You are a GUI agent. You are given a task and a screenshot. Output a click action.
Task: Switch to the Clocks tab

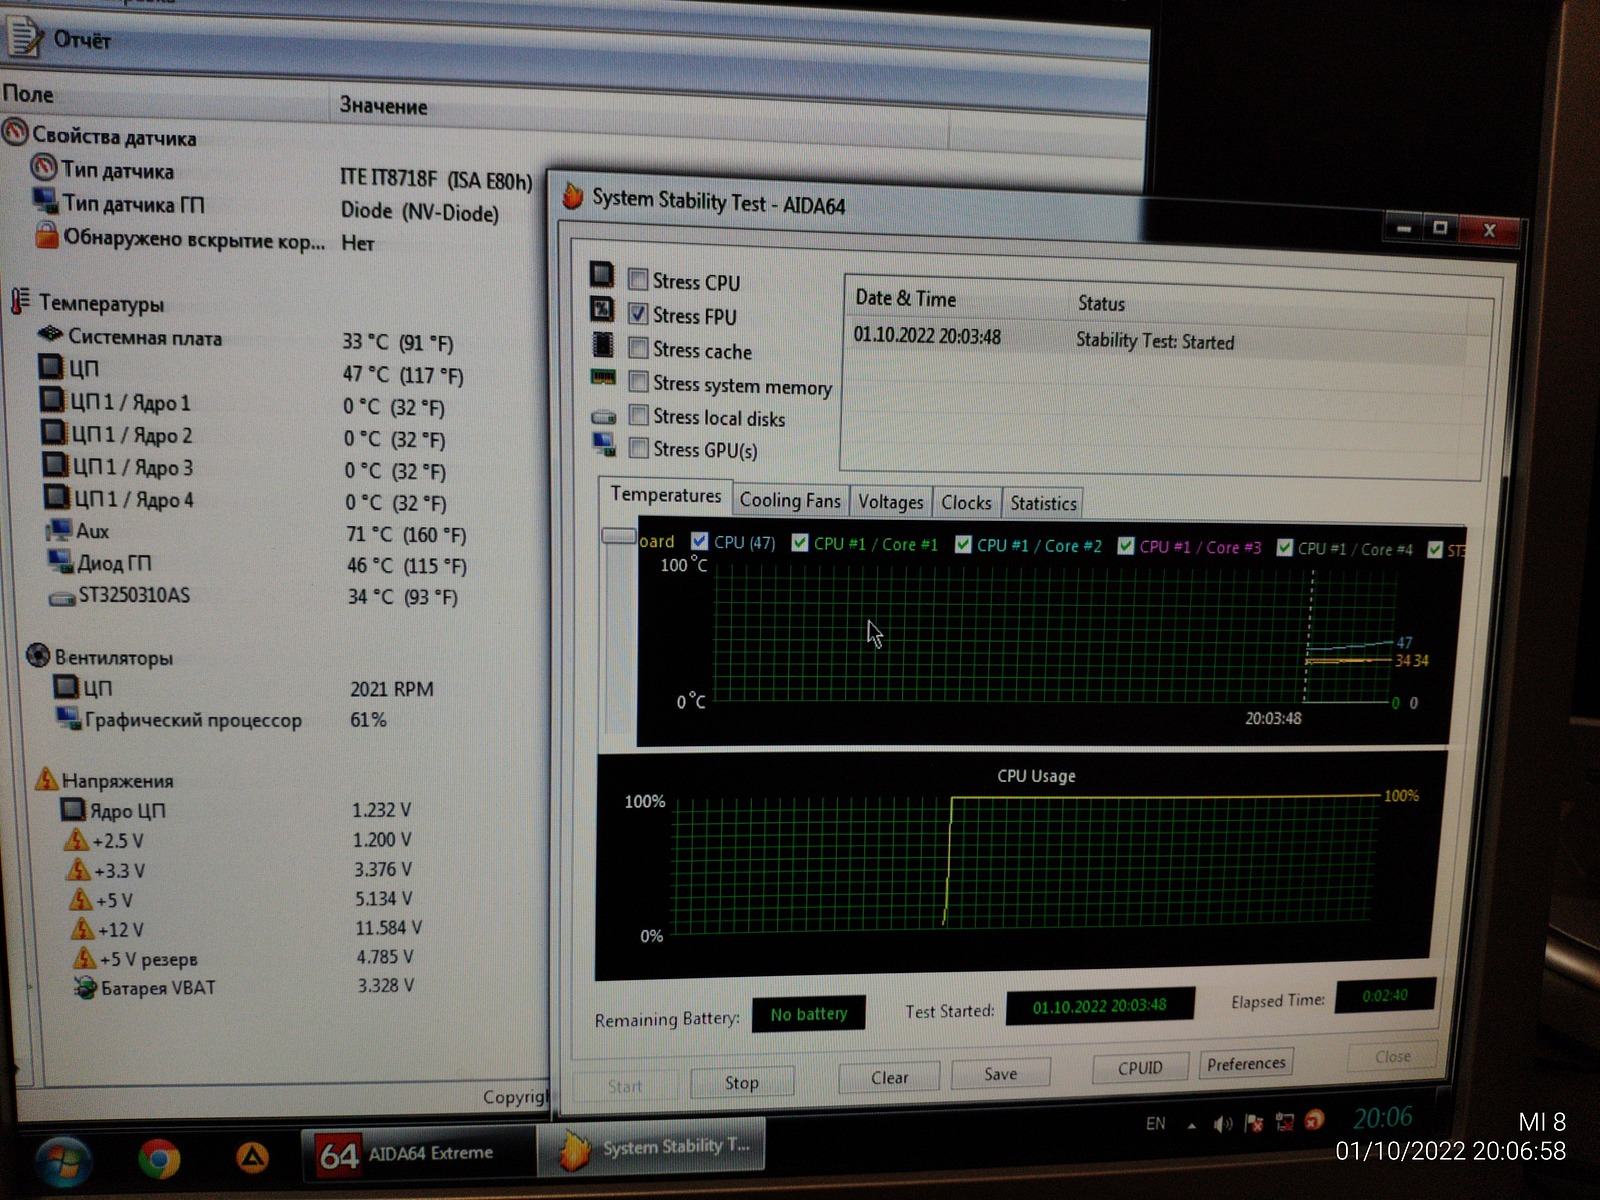966,503
